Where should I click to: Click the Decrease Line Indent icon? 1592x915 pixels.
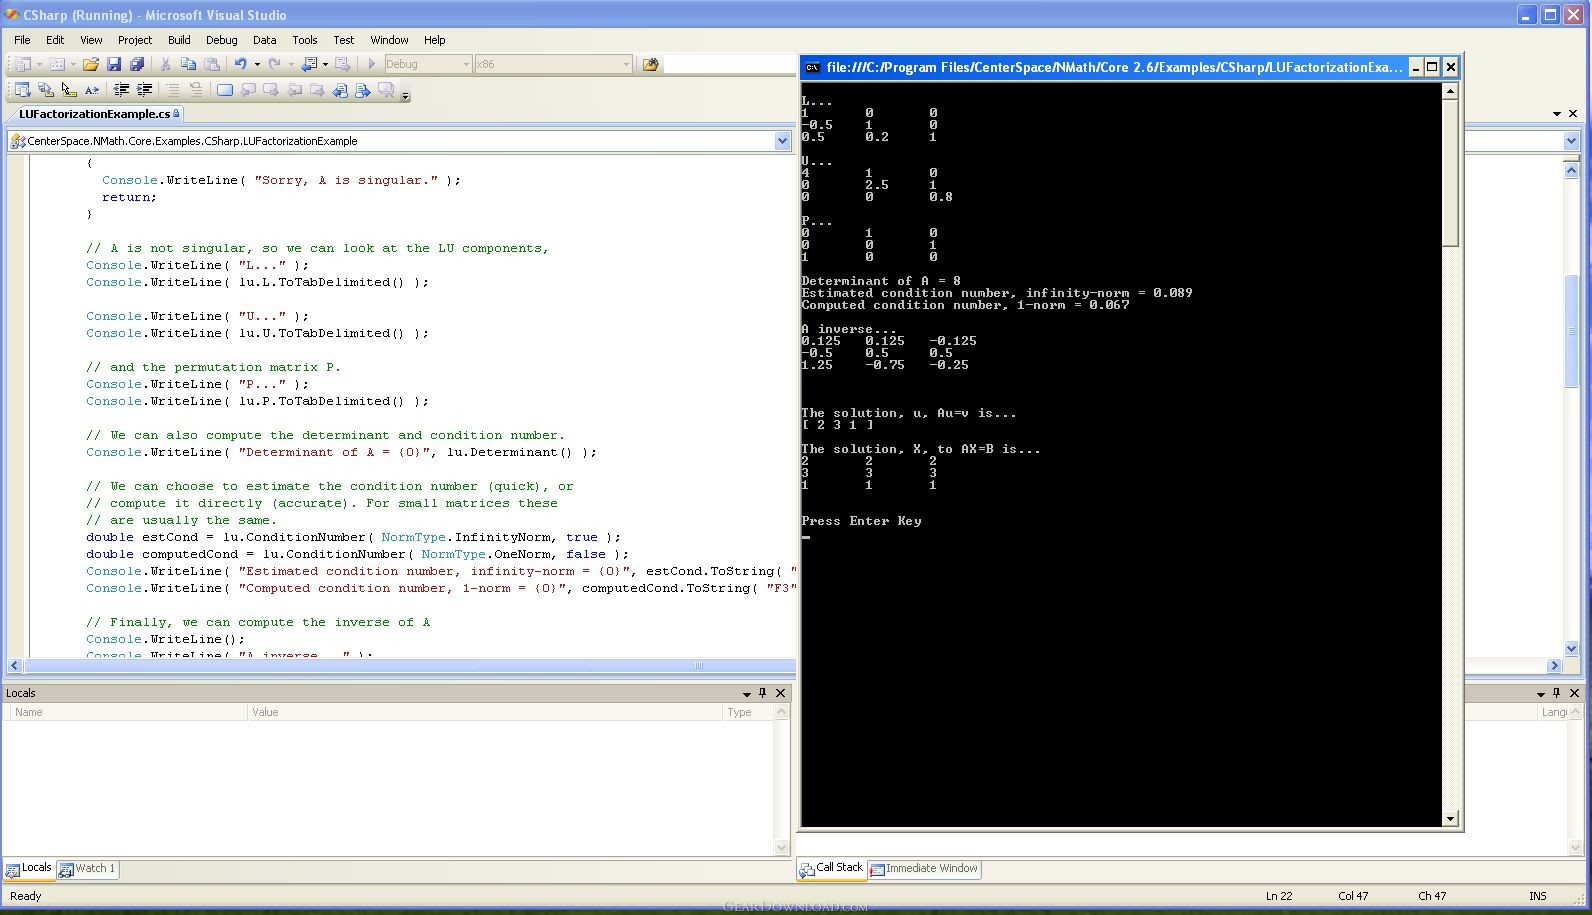coord(121,90)
